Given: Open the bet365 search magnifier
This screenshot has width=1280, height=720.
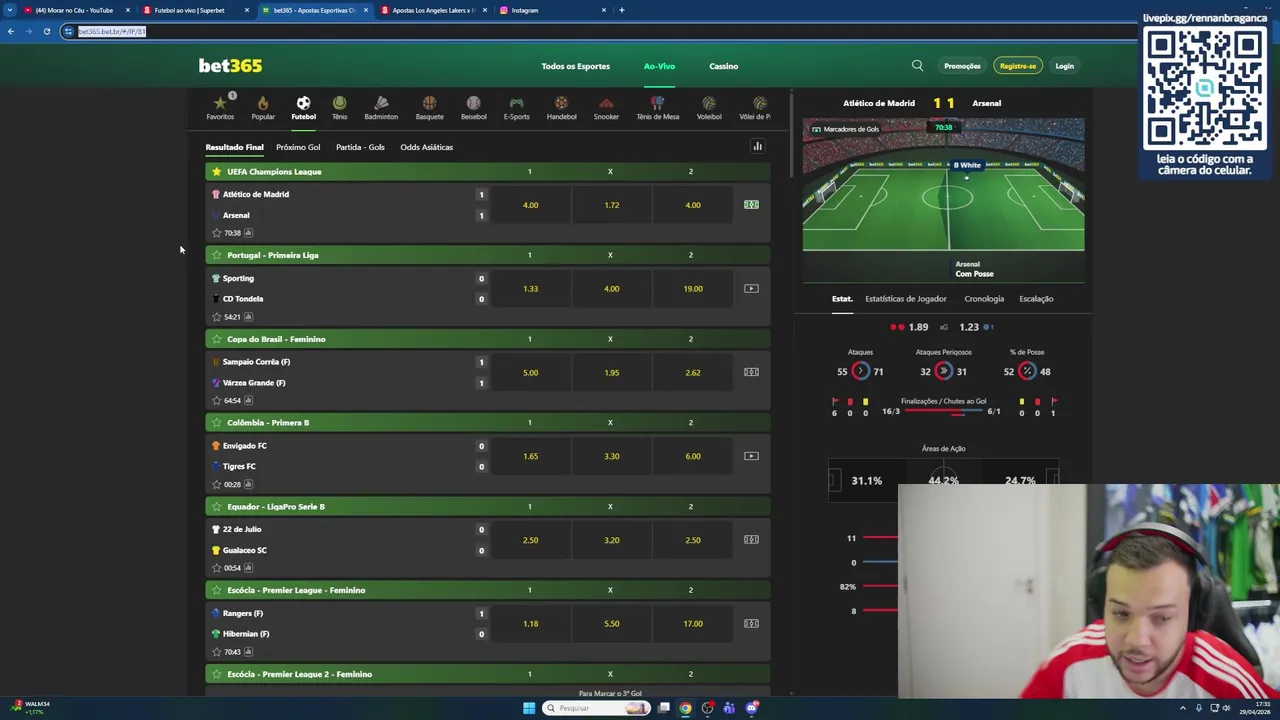Looking at the screenshot, I should click(917, 66).
